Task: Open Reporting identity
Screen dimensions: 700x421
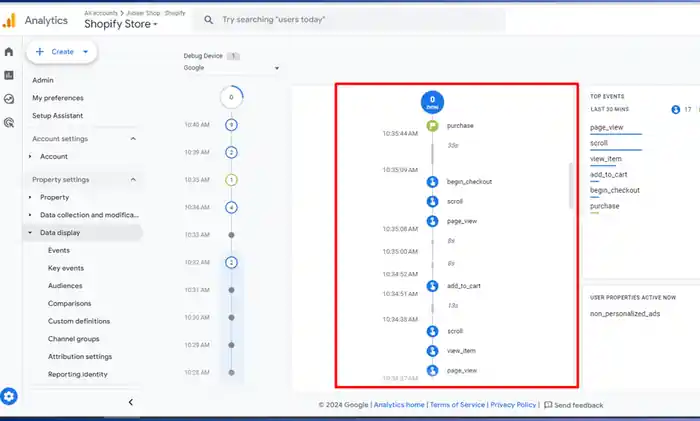Action: (x=78, y=375)
